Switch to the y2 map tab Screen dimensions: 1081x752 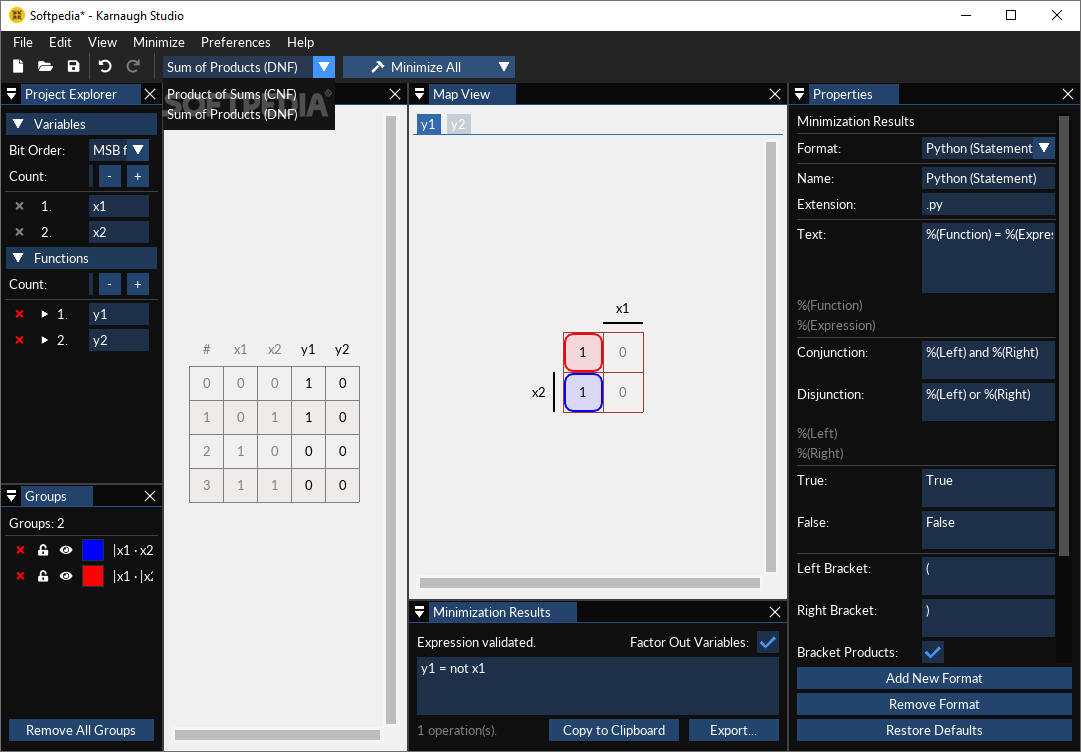[458, 124]
